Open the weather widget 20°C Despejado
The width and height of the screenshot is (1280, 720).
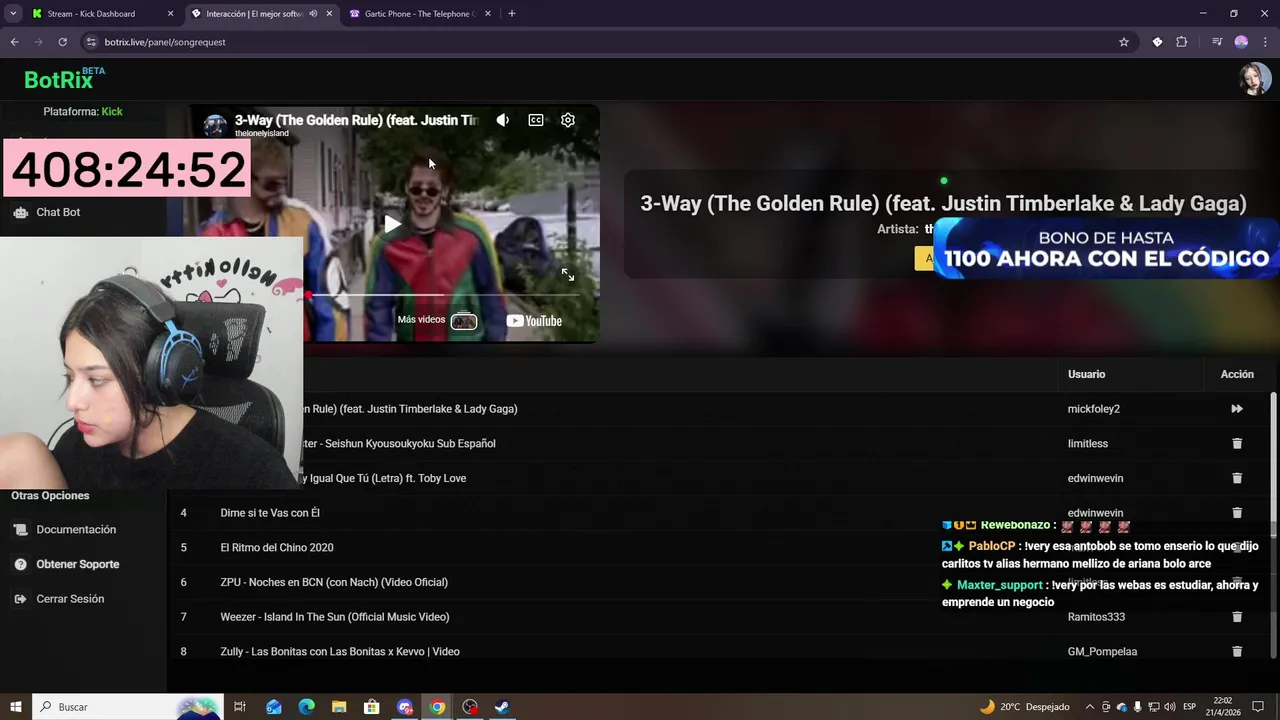pos(1025,707)
